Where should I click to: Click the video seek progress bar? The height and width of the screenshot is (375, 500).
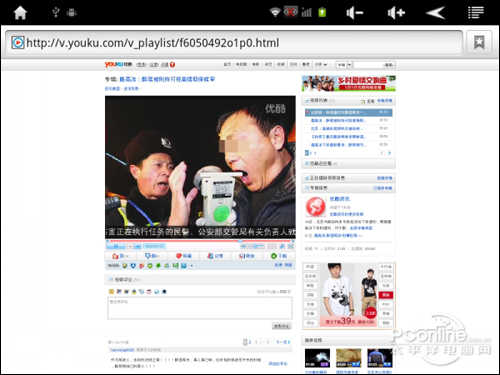tap(200, 241)
